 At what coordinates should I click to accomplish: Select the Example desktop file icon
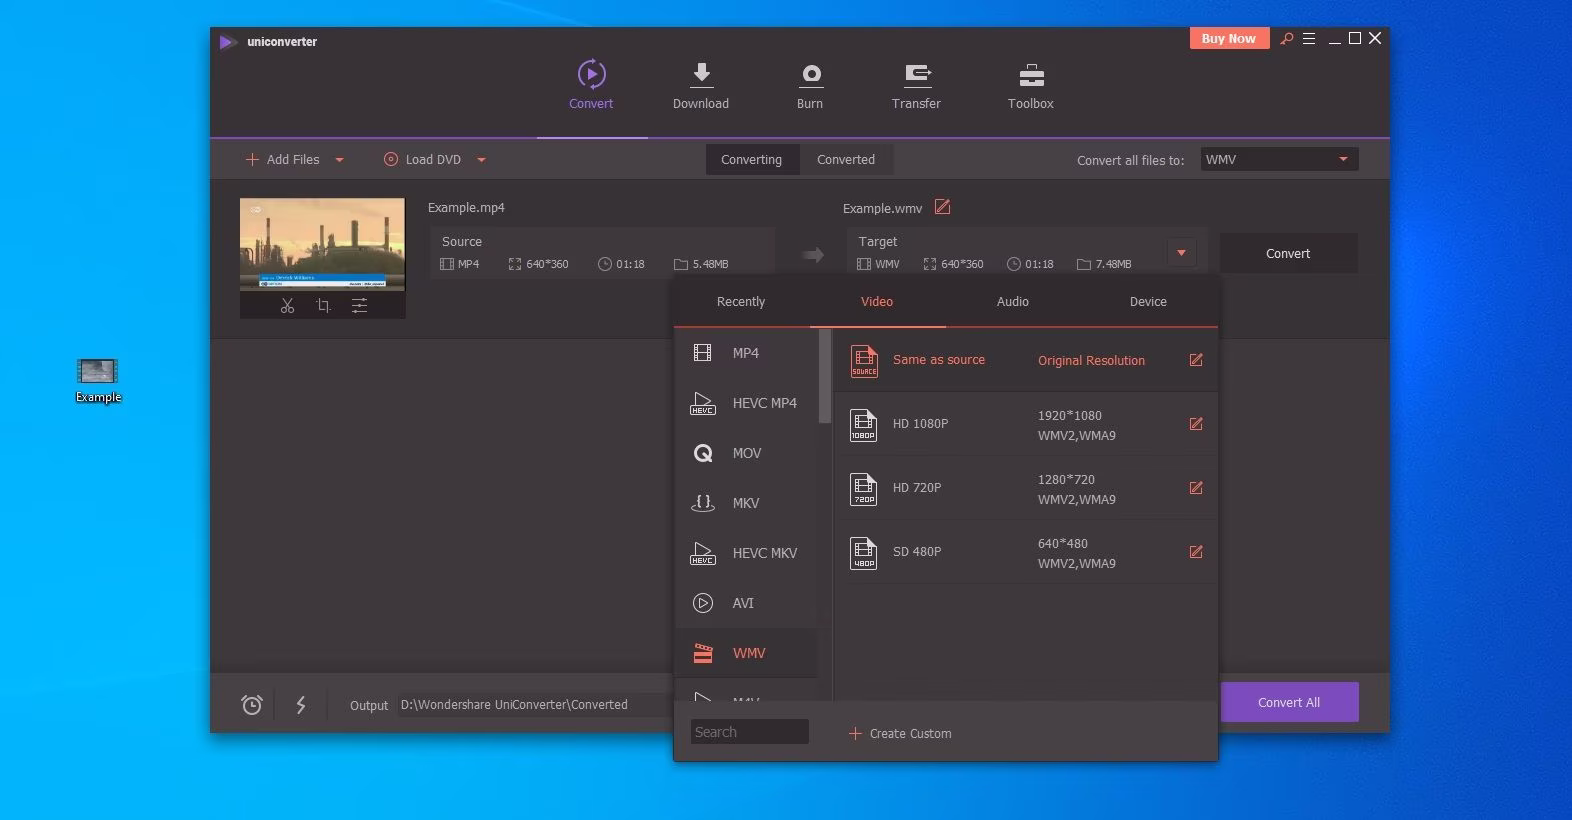98,381
